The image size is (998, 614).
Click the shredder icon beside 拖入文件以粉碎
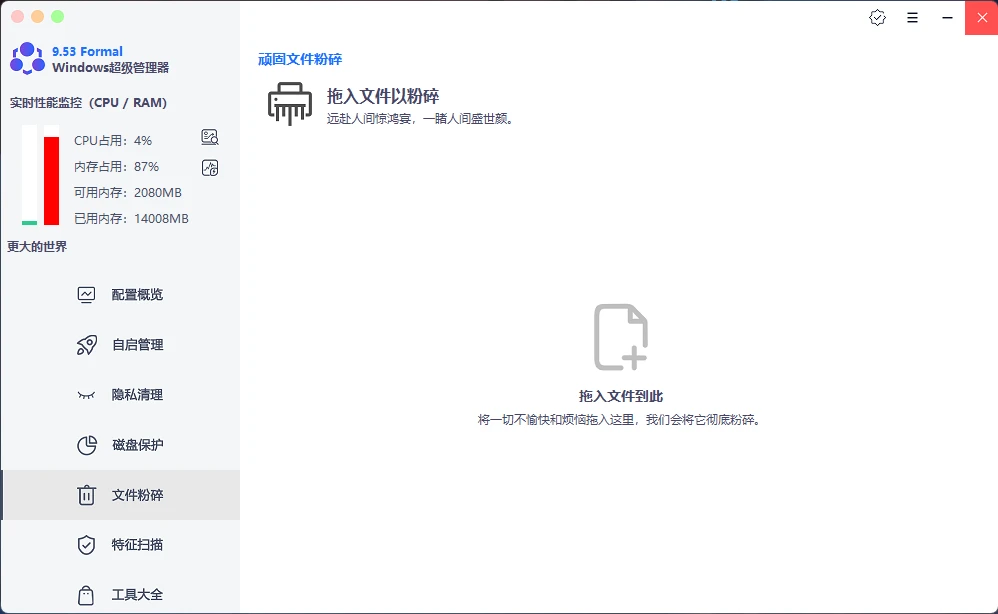[289, 103]
